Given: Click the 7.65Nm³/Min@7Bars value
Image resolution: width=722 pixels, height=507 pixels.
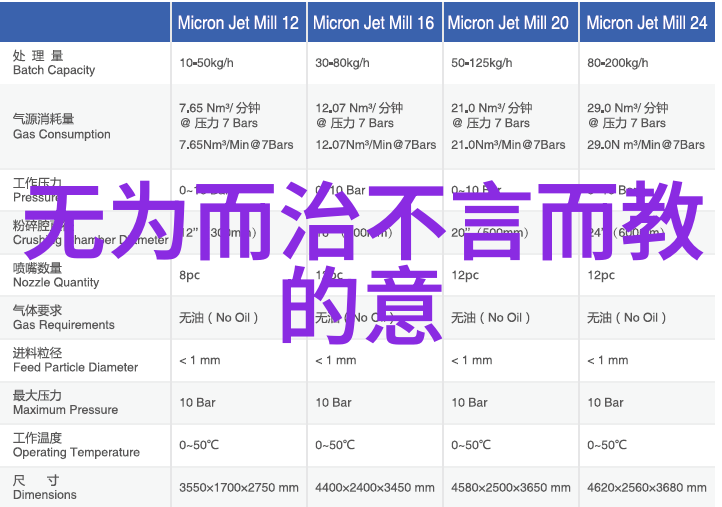Looking at the screenshot, I should point(236,145).
